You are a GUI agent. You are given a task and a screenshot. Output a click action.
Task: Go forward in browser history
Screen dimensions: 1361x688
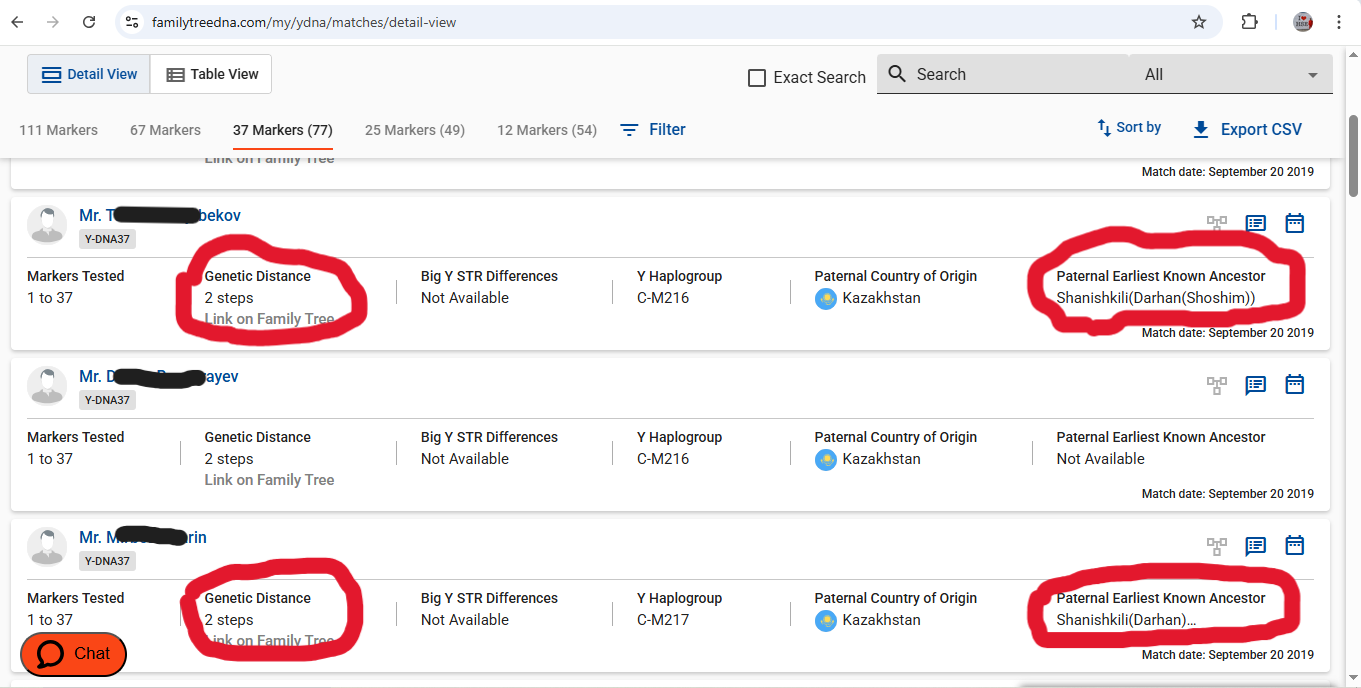coord(53,22)
